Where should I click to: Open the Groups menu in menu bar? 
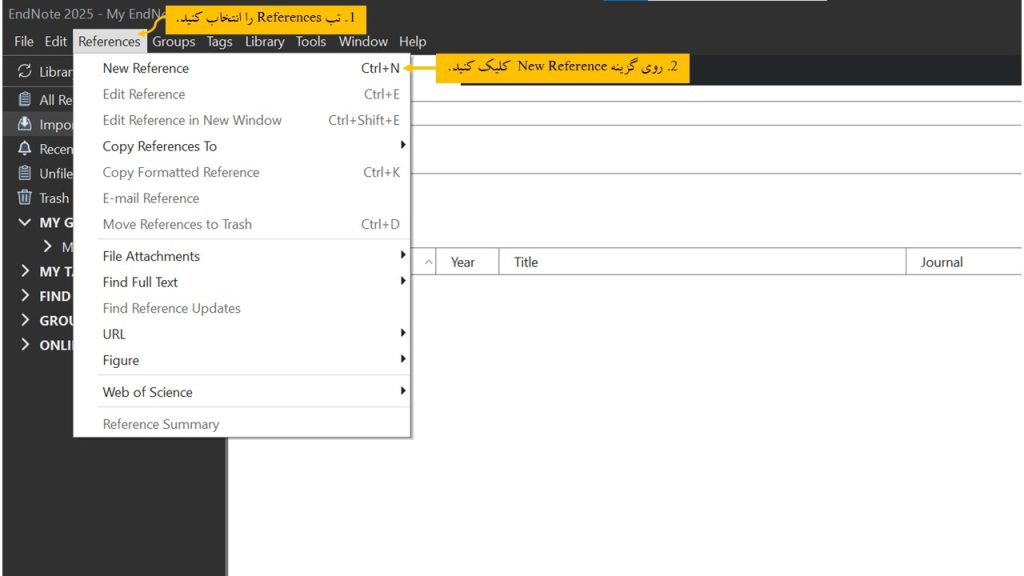tap(173, 42)
